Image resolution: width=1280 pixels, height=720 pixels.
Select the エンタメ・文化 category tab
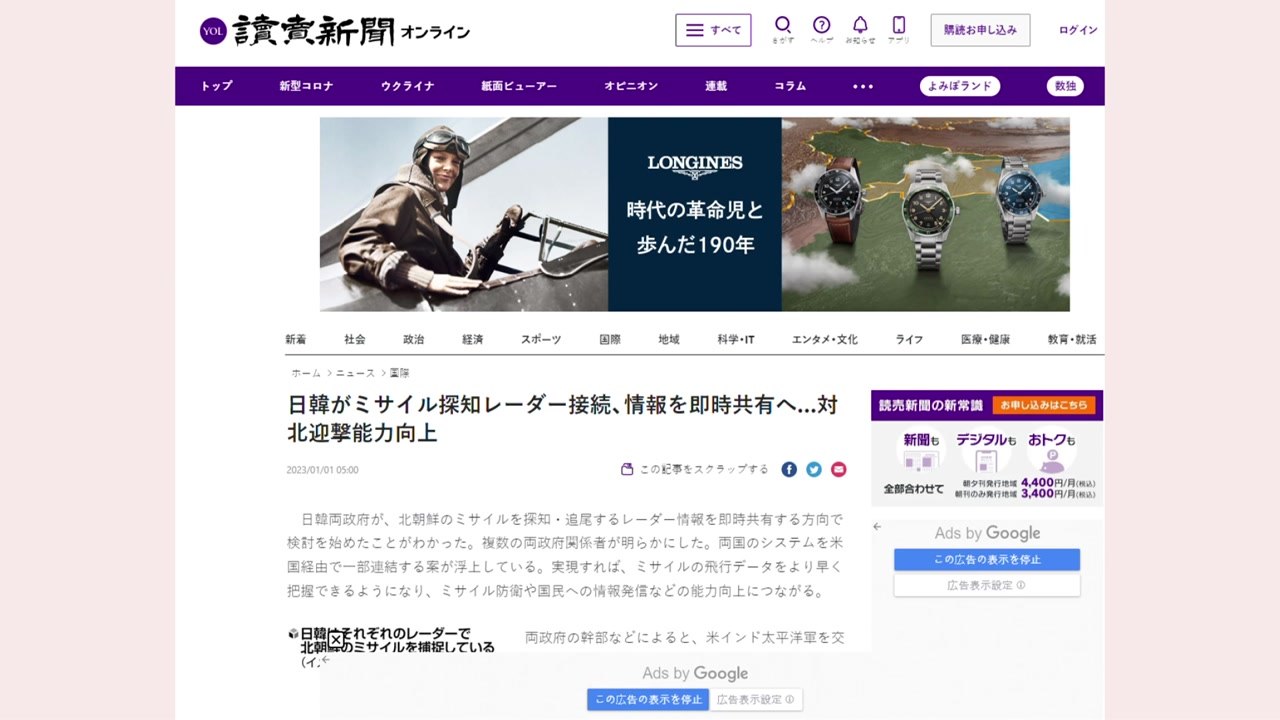pyautogui.click(x=825, y=340)
